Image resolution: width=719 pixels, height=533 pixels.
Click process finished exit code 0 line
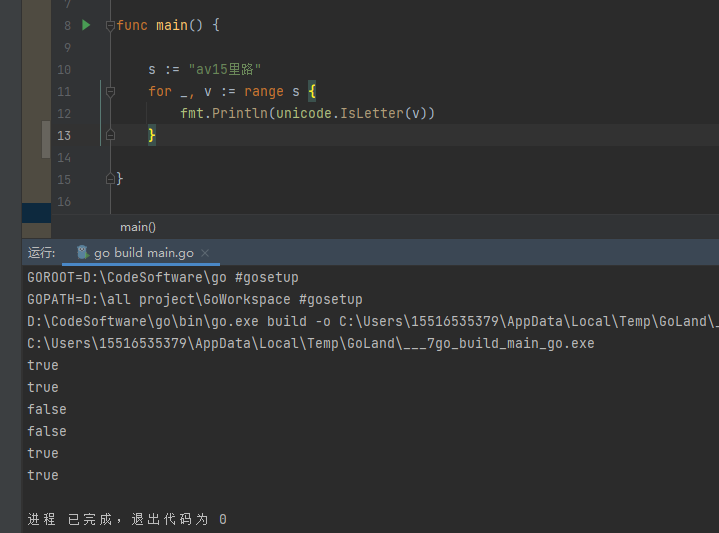(x=127, y=519)
